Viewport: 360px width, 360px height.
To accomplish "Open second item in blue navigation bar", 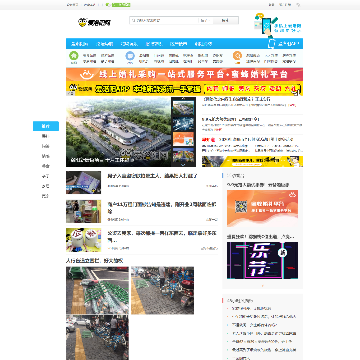I will coord(104,44).
